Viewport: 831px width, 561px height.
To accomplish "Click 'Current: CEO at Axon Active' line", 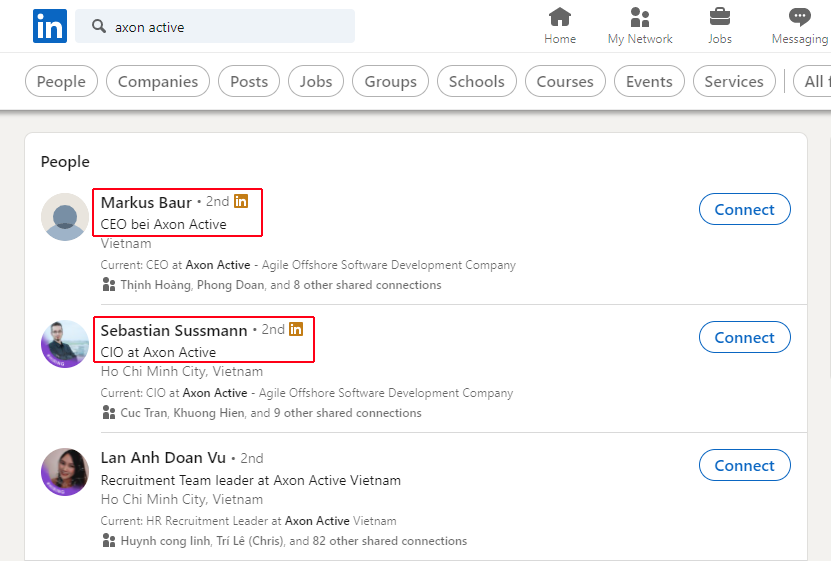I will pyautogui.click(x=308, y=265).
